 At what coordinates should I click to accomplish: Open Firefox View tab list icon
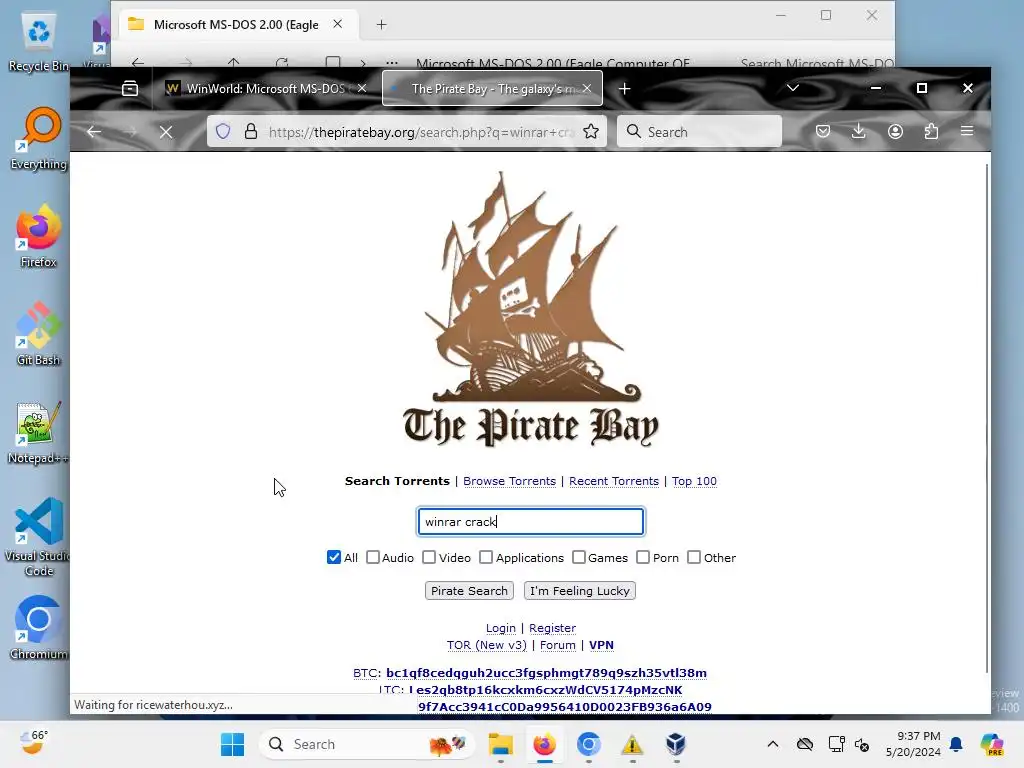pos(130,88)
